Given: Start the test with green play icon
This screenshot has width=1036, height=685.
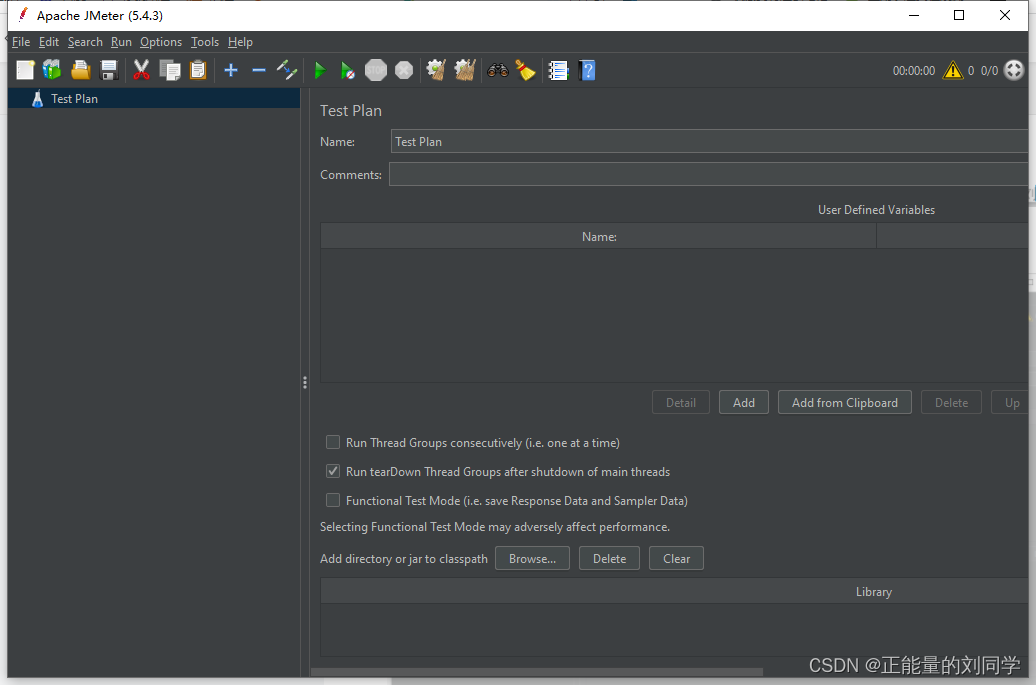Looking at the screenshot, I should [x=320, y=70].
